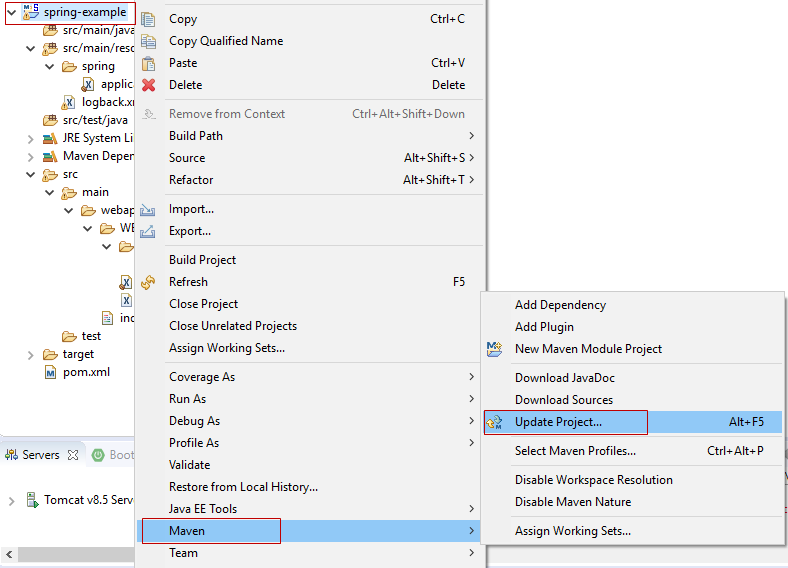Image resolution: width=788 pixels, height=568 pixels.
Task: Click the left arrow of horizontal scrollbar
Action: (x=9, y=555)
